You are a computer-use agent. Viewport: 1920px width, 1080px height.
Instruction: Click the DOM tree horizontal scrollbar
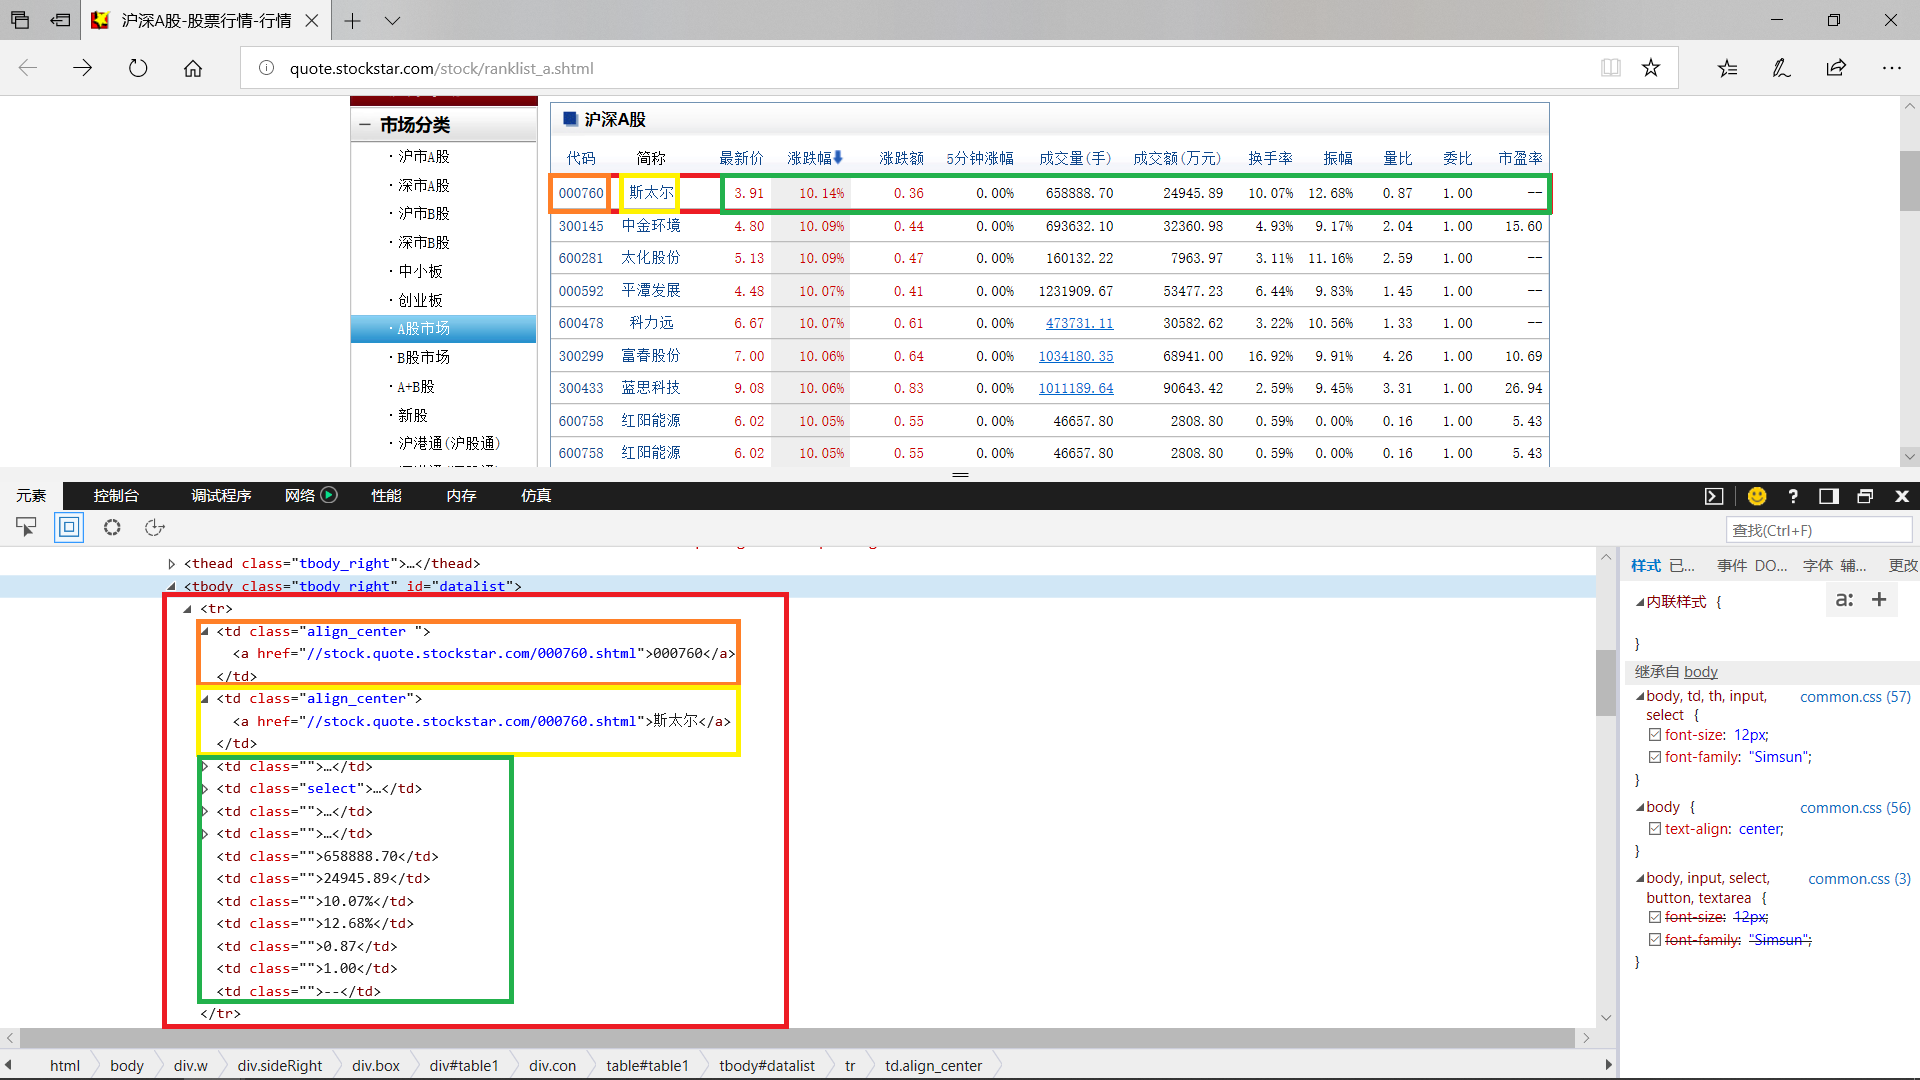[x=797, y=1038]
